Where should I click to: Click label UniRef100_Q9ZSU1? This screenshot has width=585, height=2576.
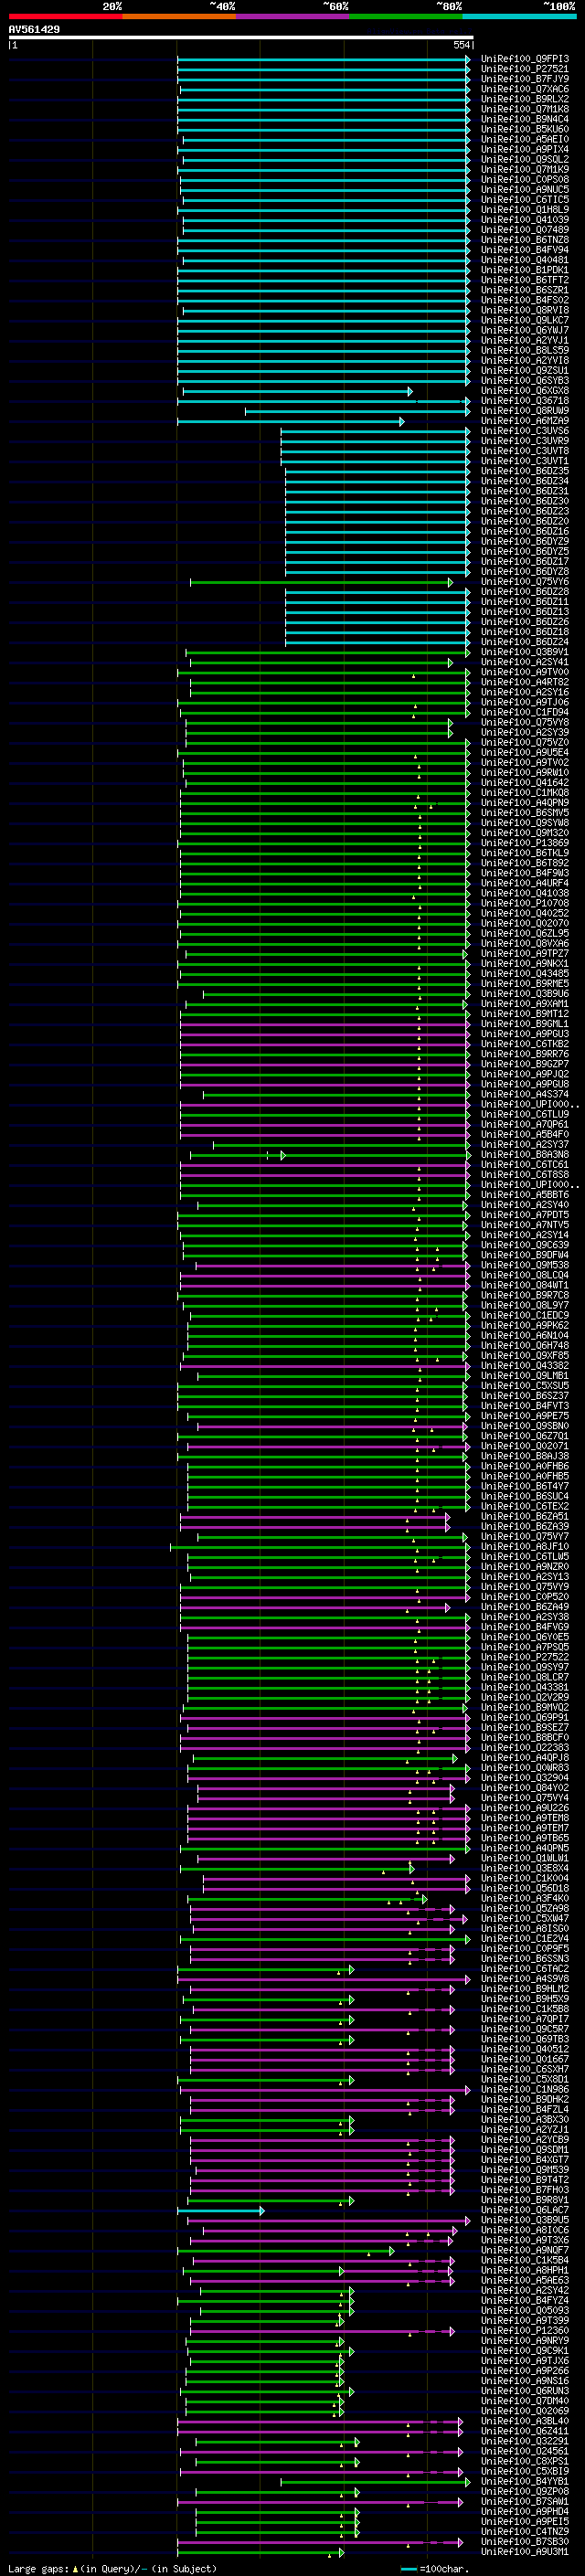[x=525, y=370]
